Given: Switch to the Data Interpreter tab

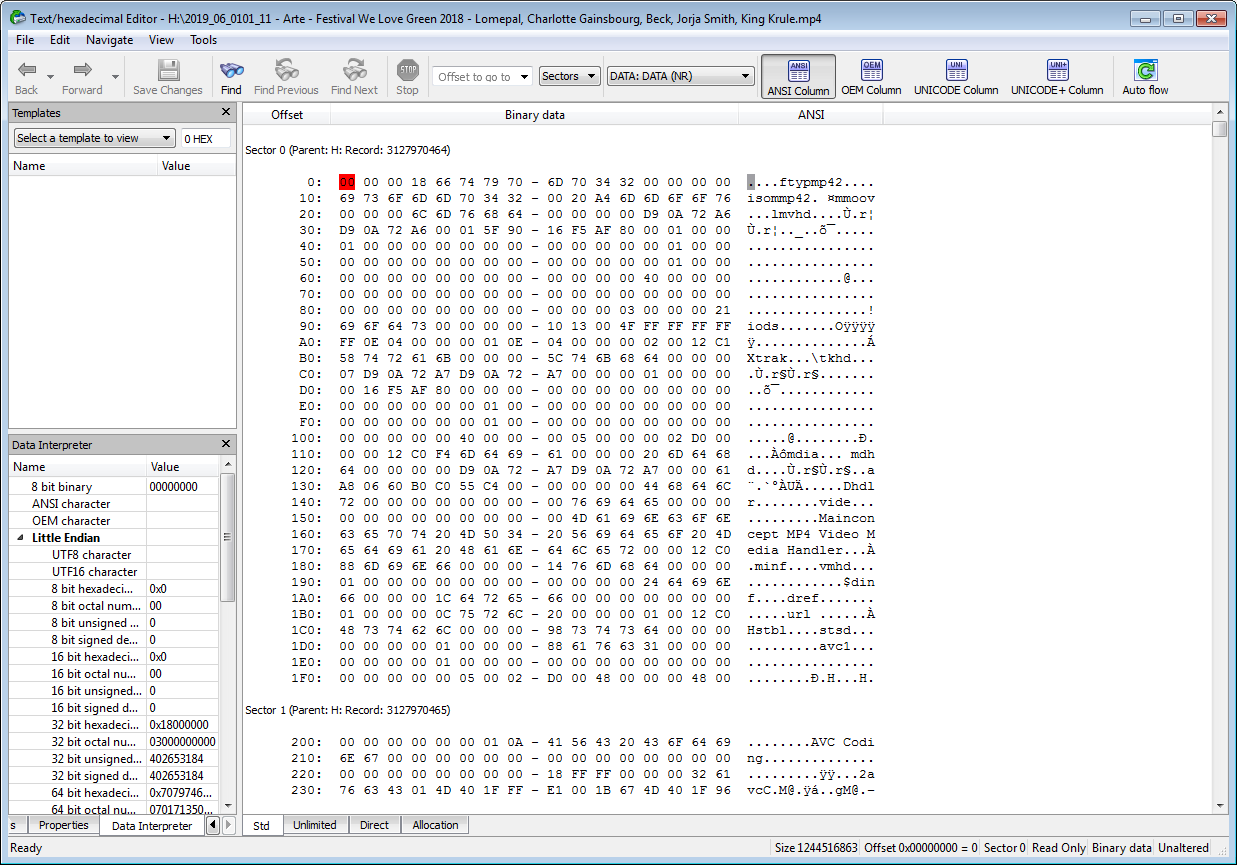Looking at the screenshot, I should tap(152, 826).
